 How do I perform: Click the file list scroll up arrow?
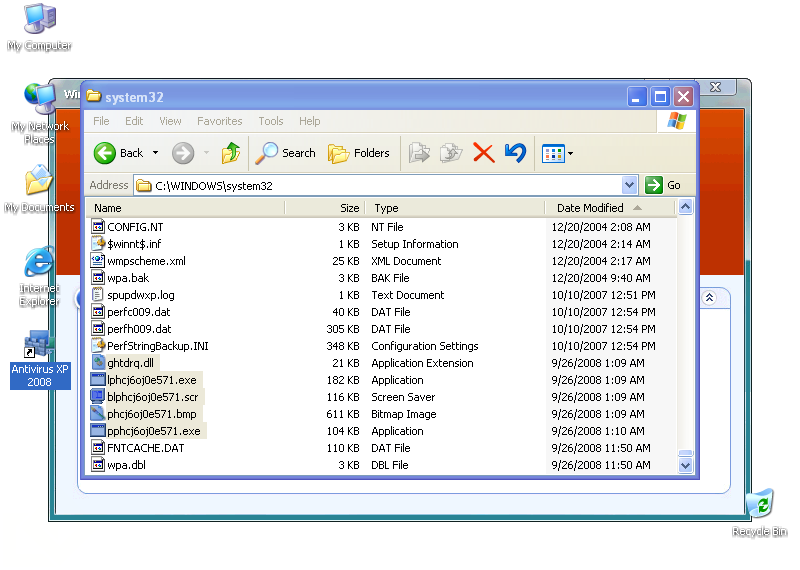pyautogui.click(x=685, y=207)
